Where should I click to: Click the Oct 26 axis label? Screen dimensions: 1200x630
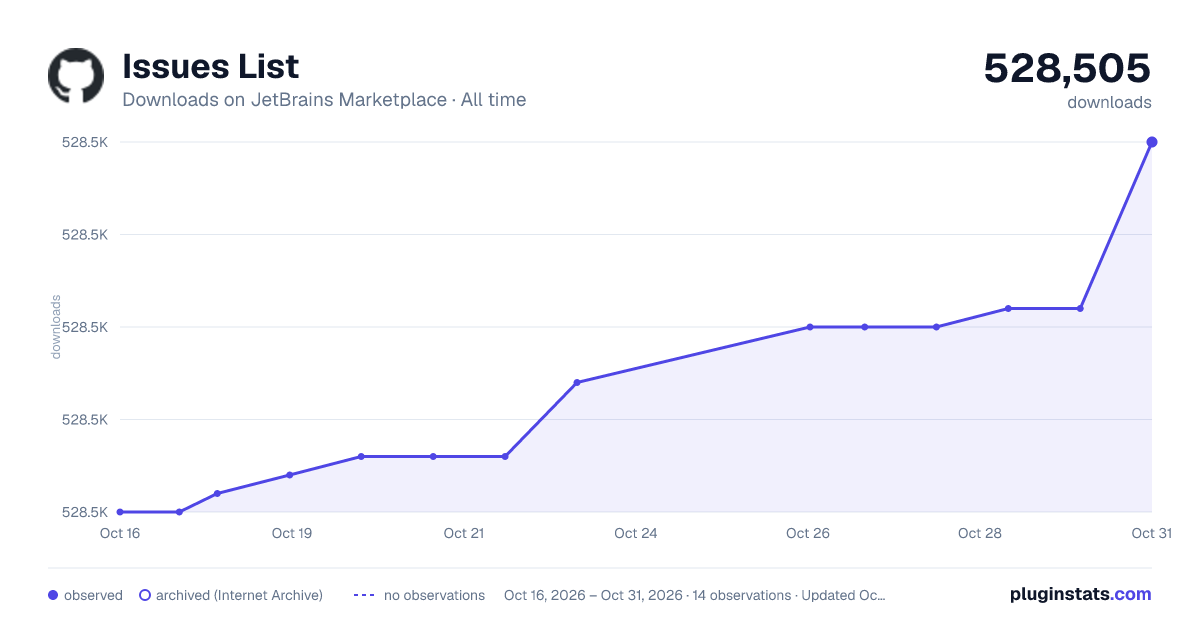pyautogui.click(x=808, y=533)
